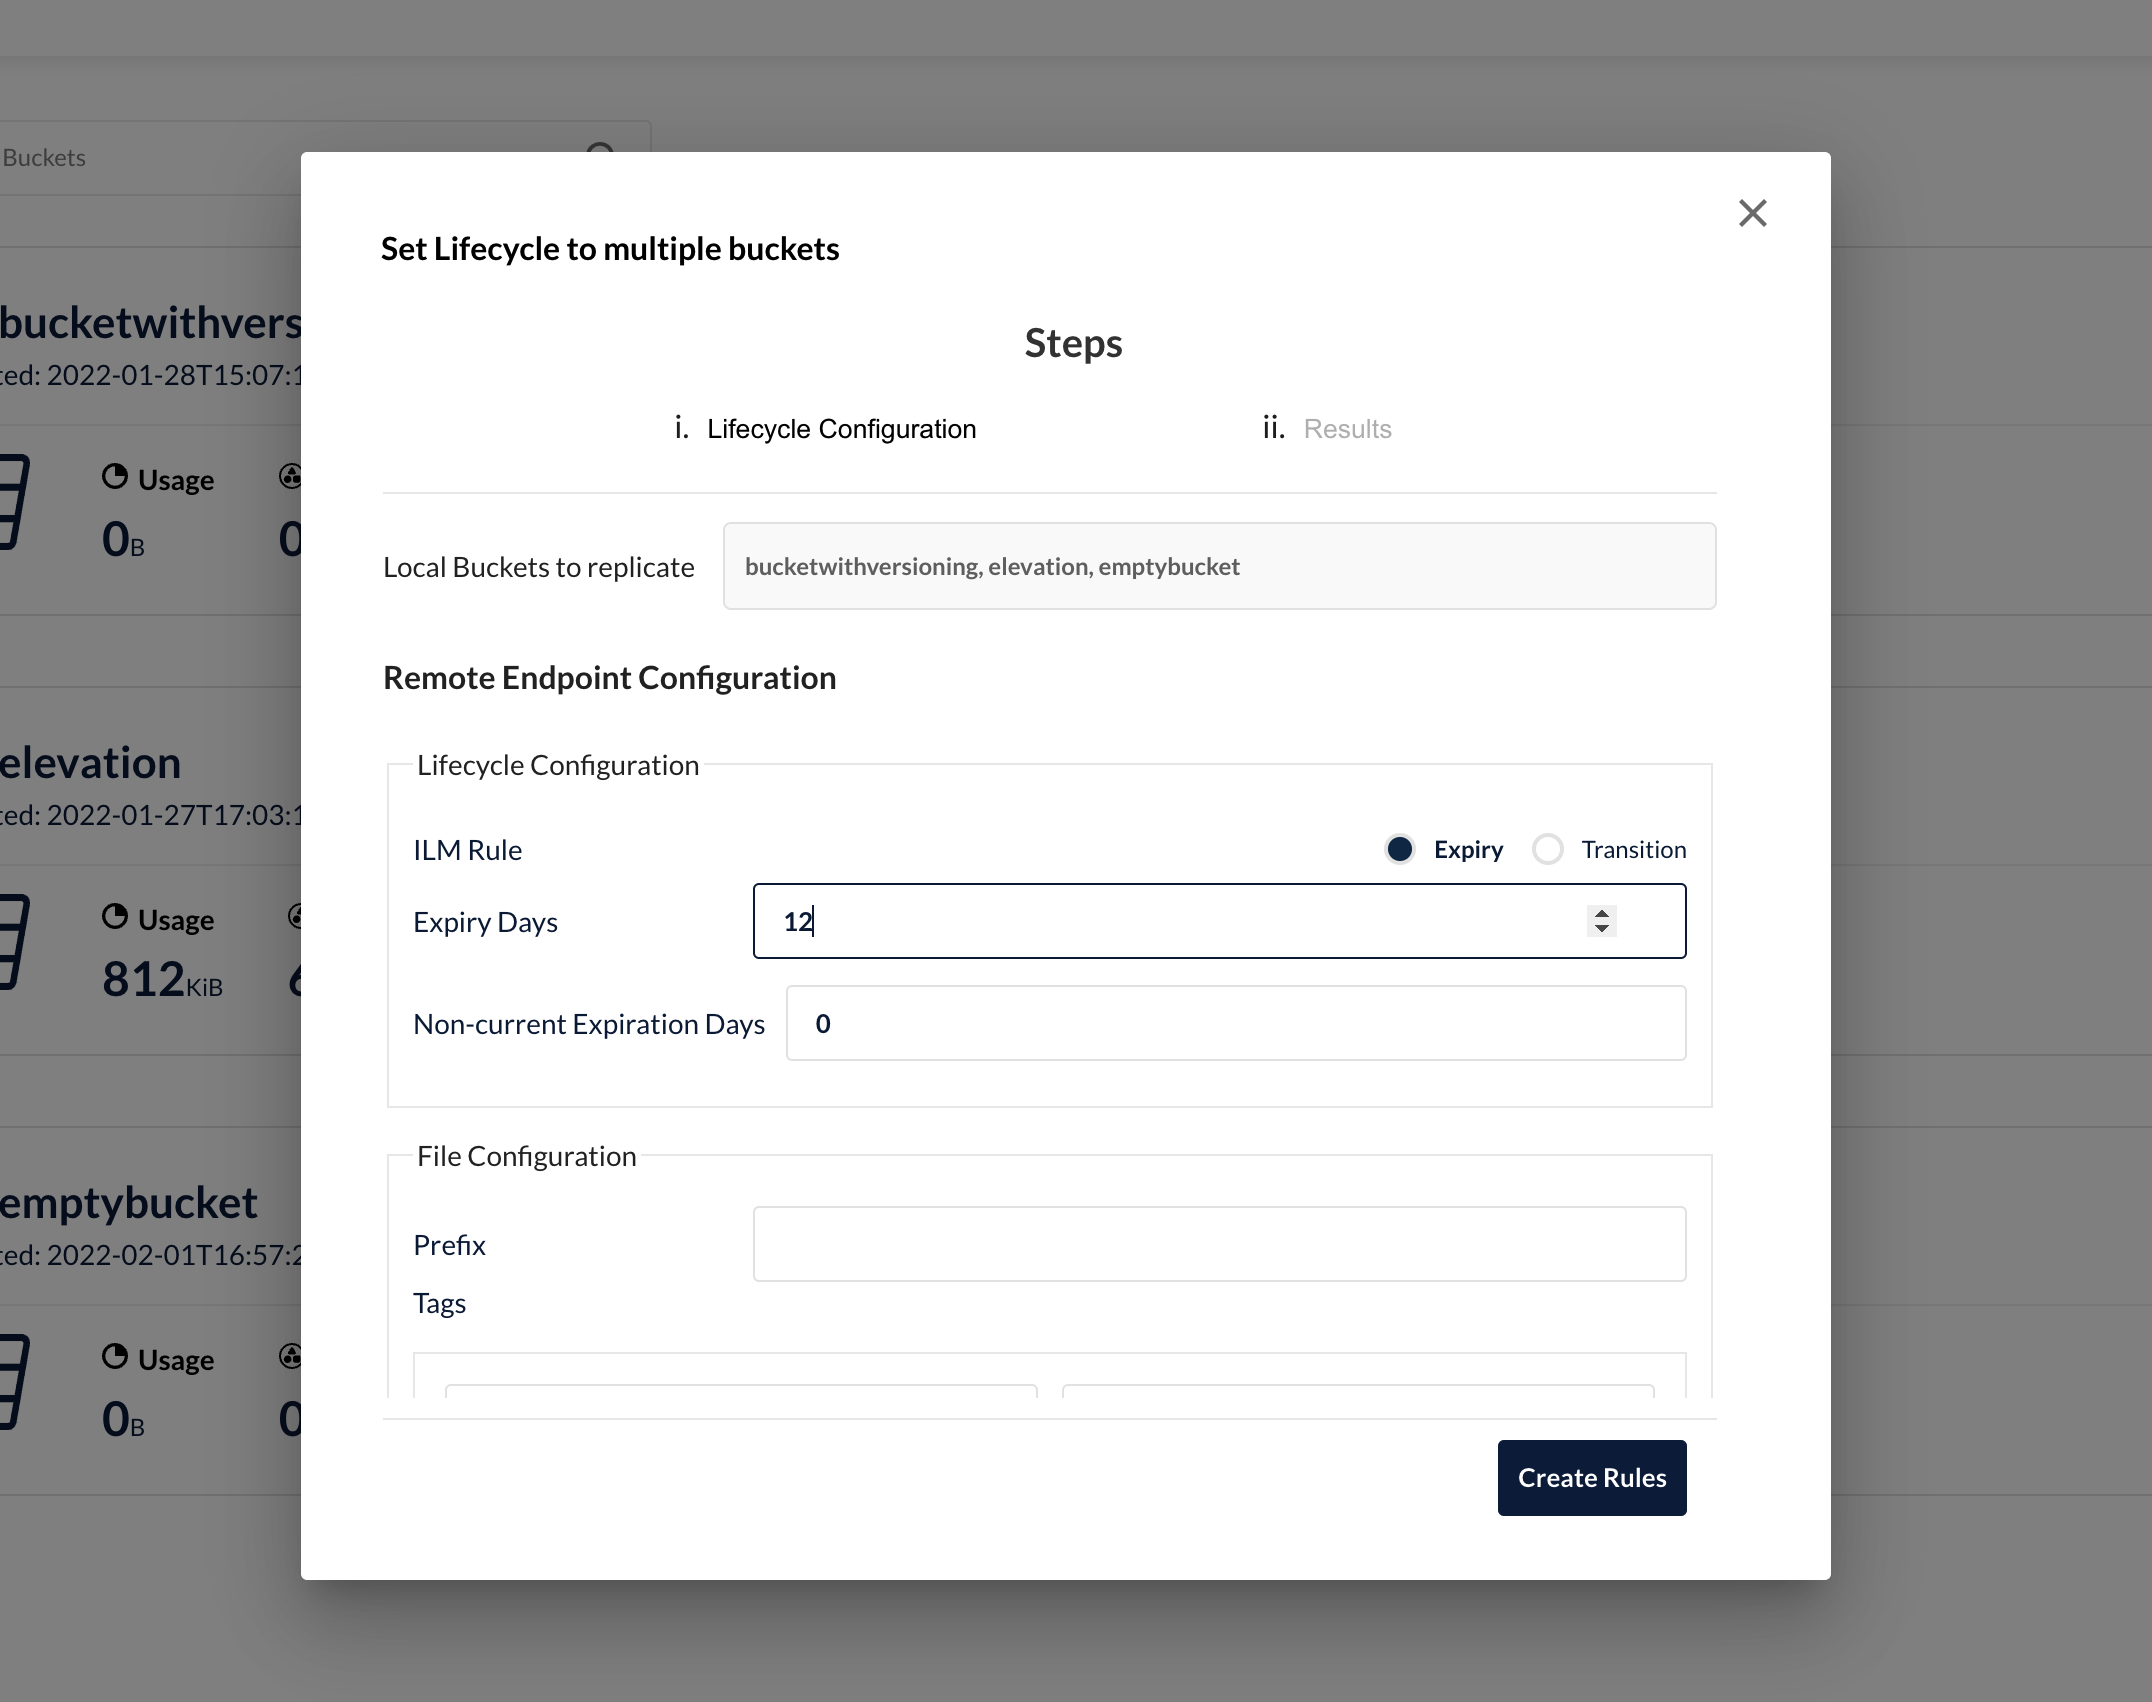
Task: Focus the Non-current Expiration Days input
Action: (x=1235, y=1023)
